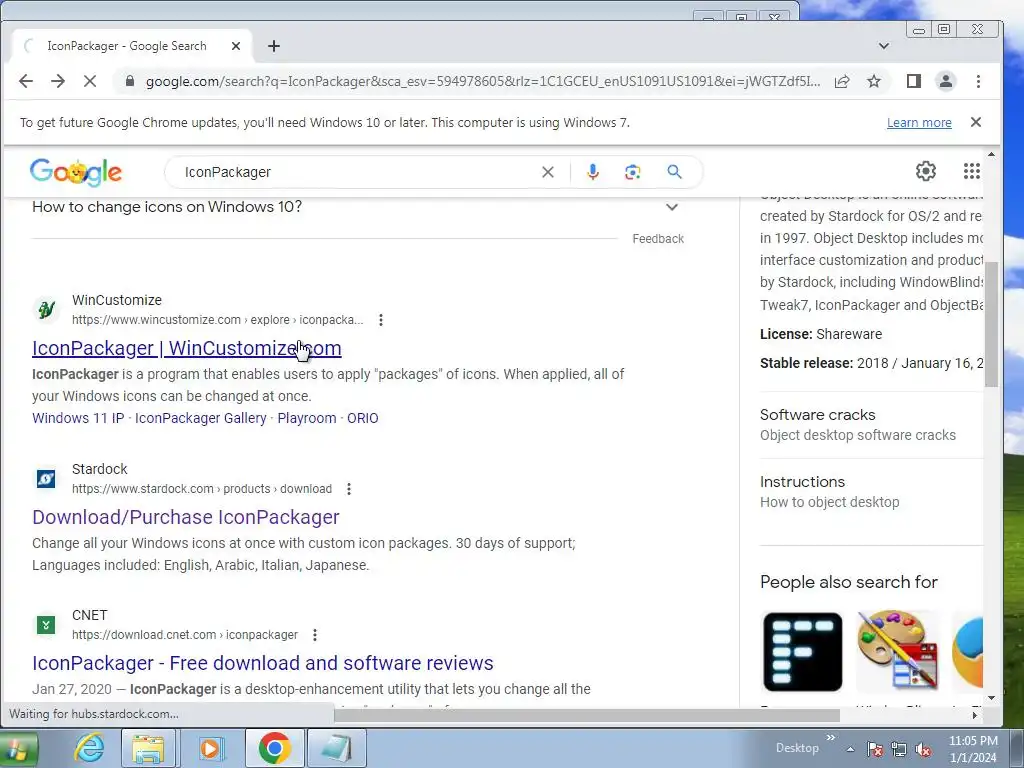Viewport: 1024px width, 768px height.
Task: Search by image with the Lens icon
Action: tap(632, 172)
